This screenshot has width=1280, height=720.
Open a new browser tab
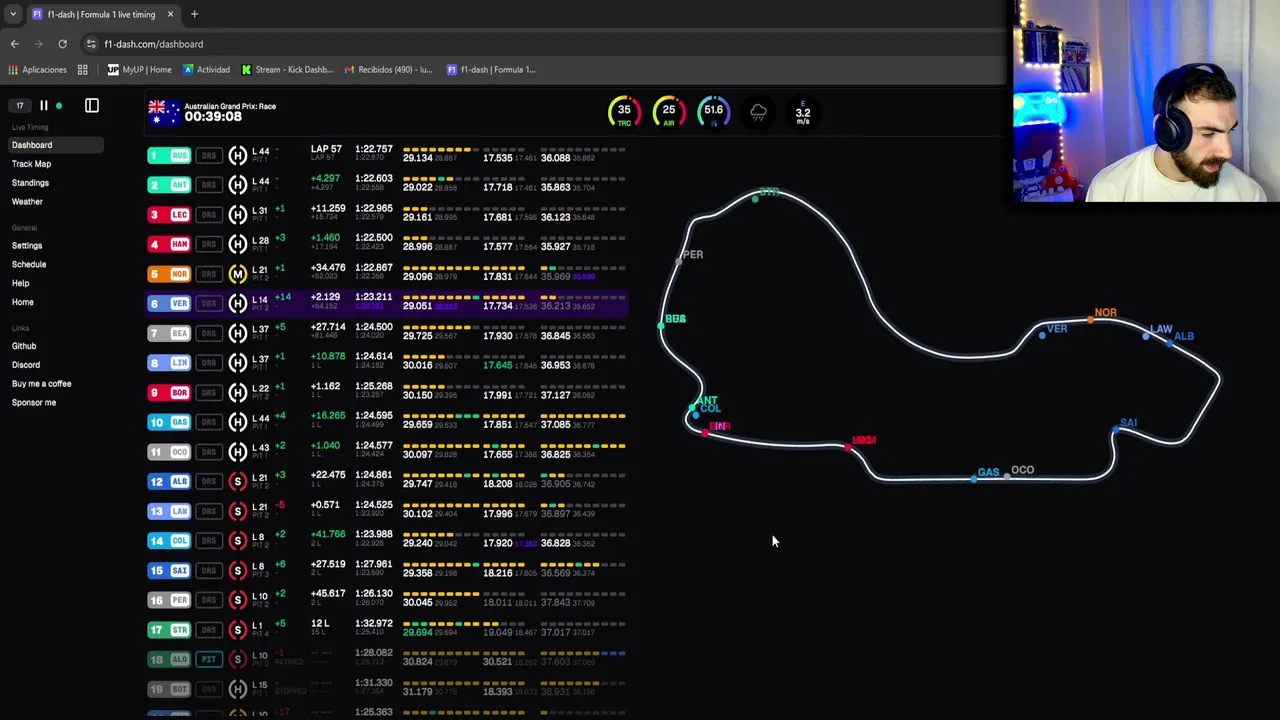pyautogui.click(x=194, y=14)
